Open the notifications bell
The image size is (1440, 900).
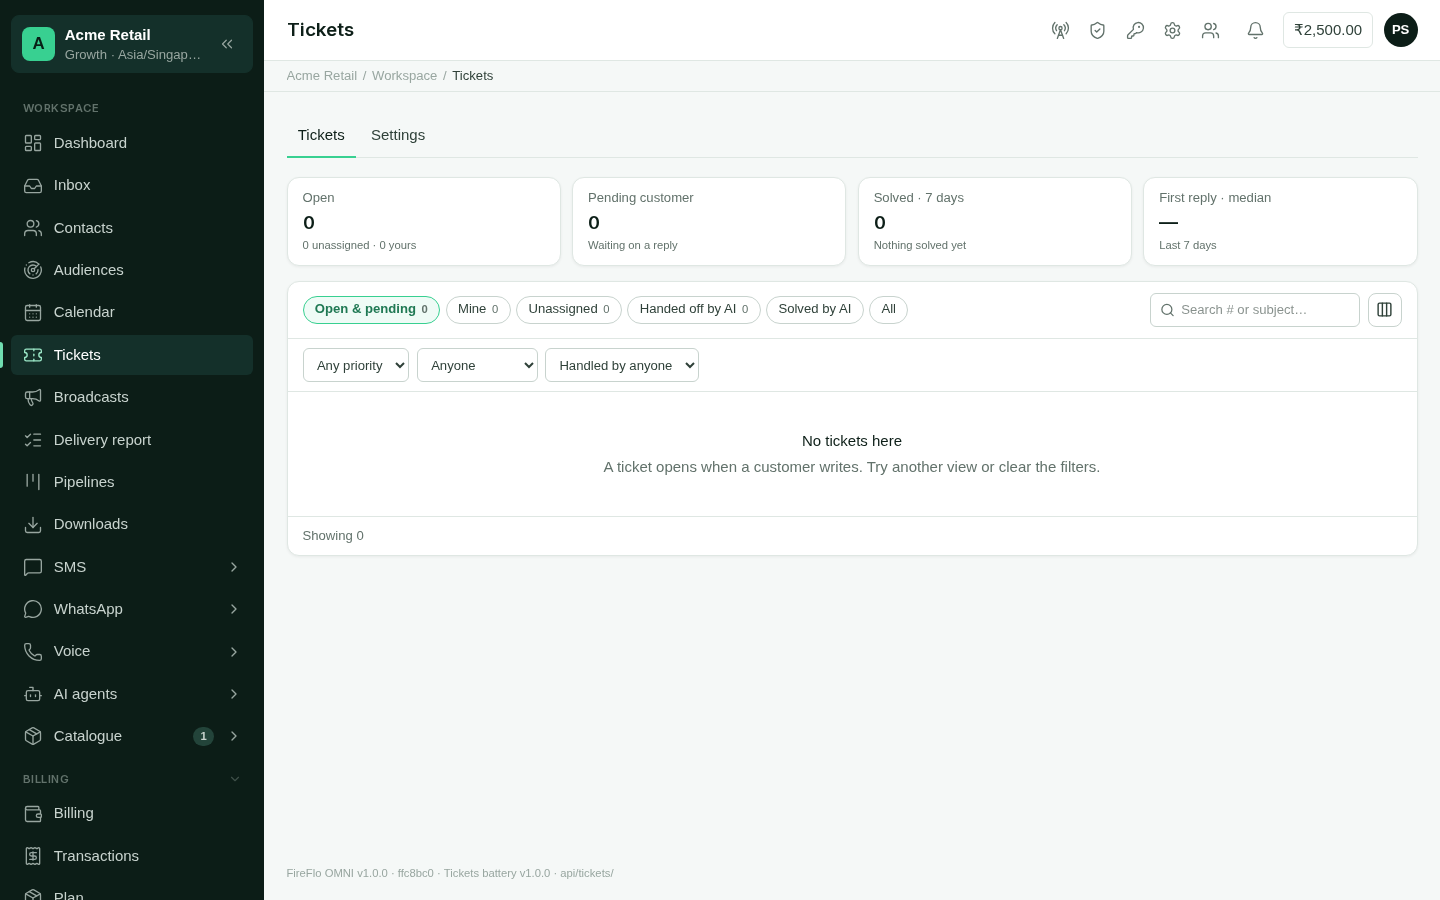(1255, 30)
